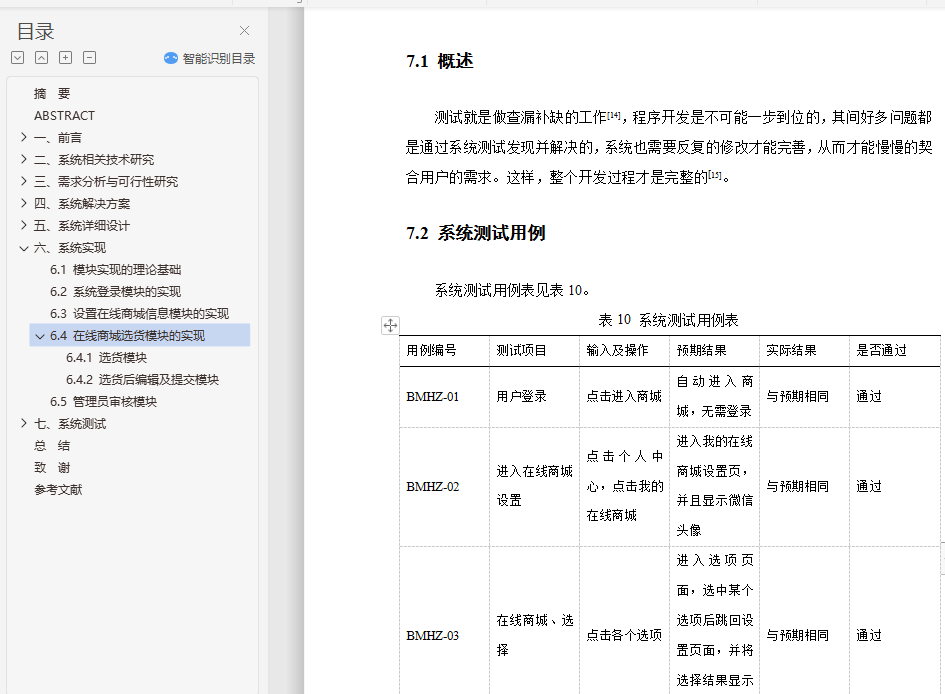Click 通过 in the BMHZ-02 row
The height and width of the screenshot is (694, 945).
[868, 486]
